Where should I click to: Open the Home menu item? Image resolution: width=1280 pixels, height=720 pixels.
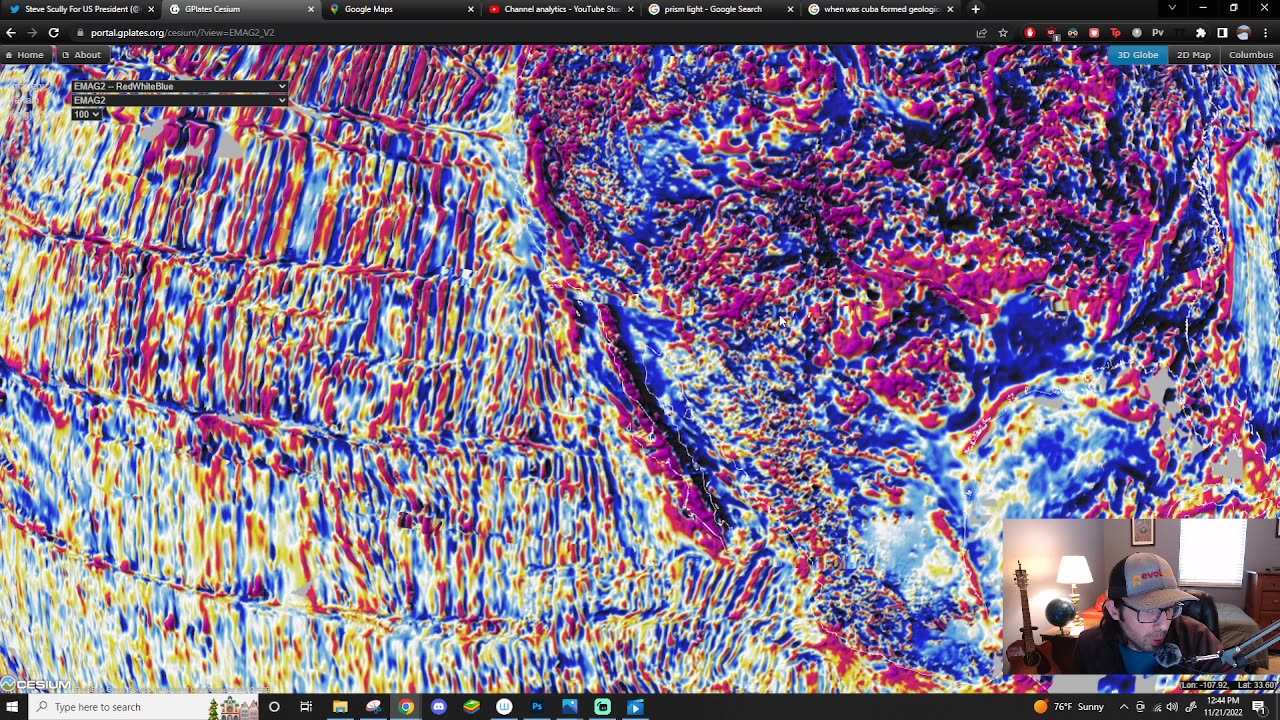tap(24, 55)
